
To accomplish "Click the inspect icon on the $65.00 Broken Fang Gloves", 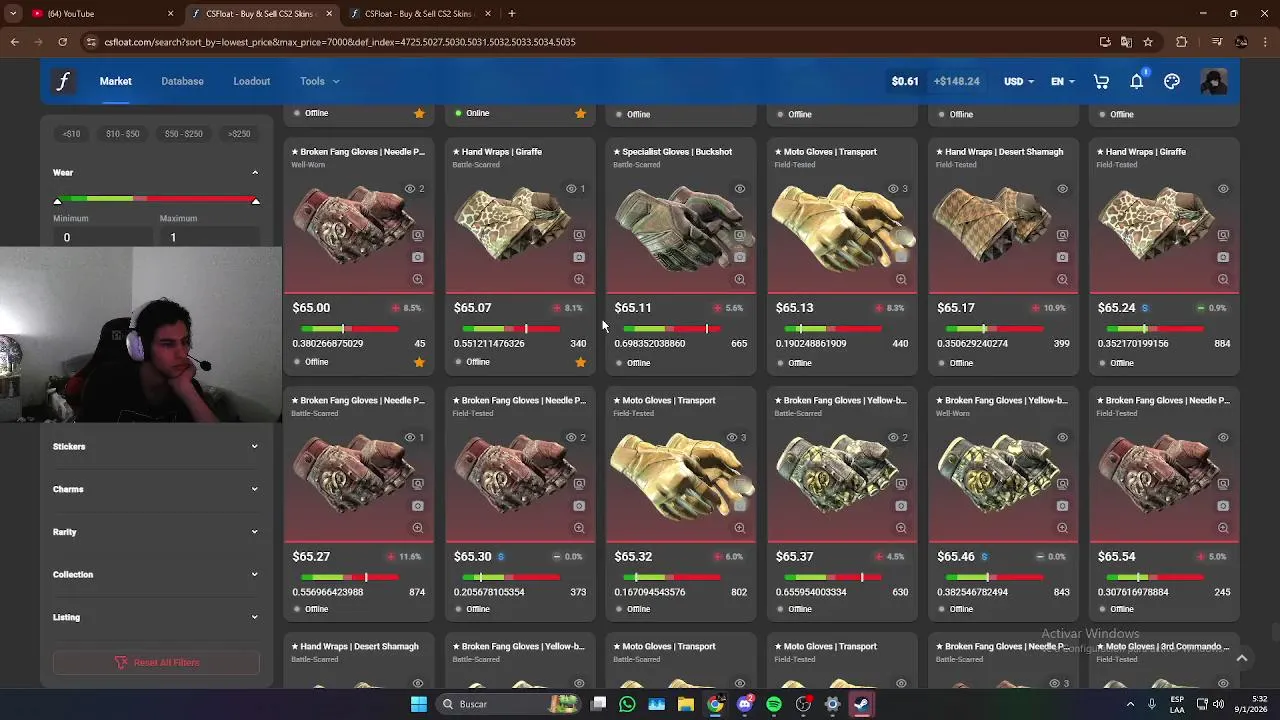I will coord(418,235).
